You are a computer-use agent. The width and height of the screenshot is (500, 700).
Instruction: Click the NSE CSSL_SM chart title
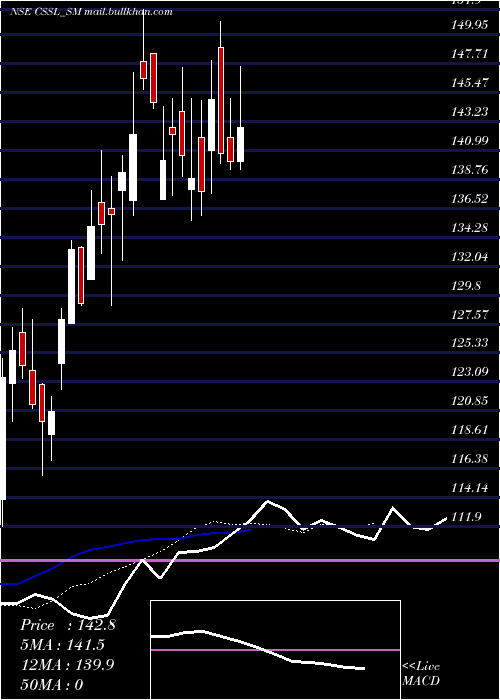coord(91,12)
